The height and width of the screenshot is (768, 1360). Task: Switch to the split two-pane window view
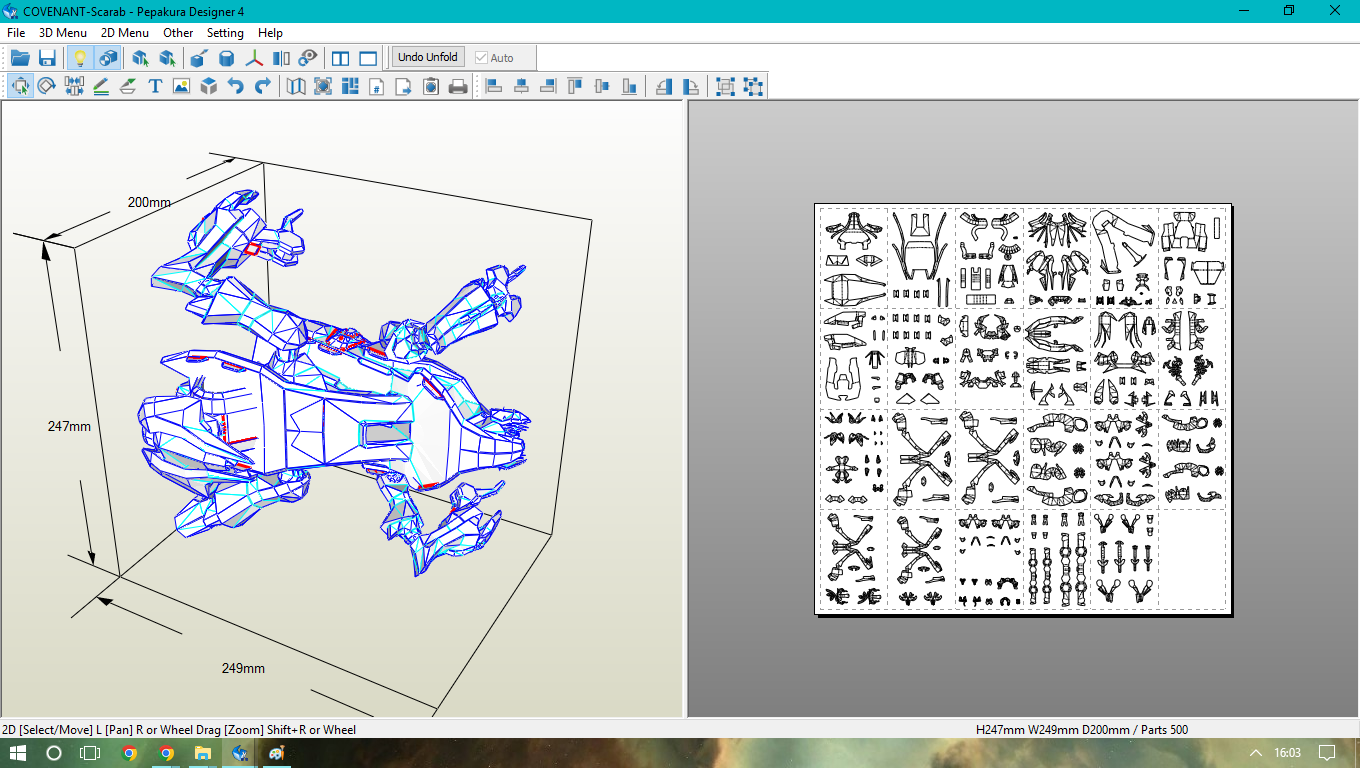point(341,58)
